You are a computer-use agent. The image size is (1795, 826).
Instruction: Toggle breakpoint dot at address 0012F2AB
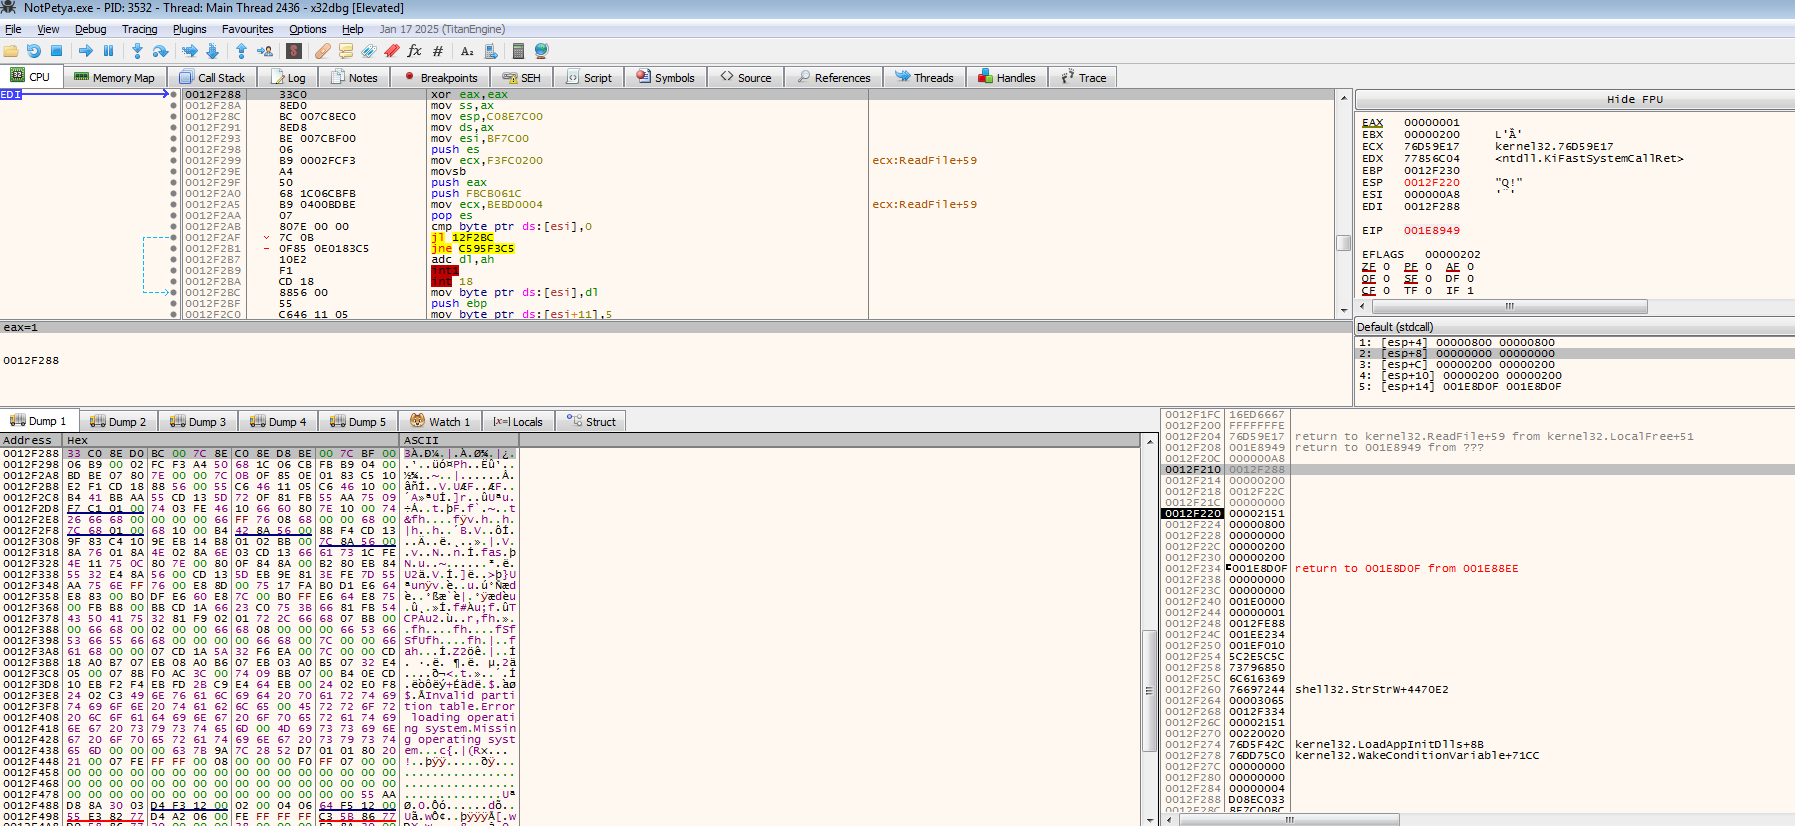[x=174, y=226]
